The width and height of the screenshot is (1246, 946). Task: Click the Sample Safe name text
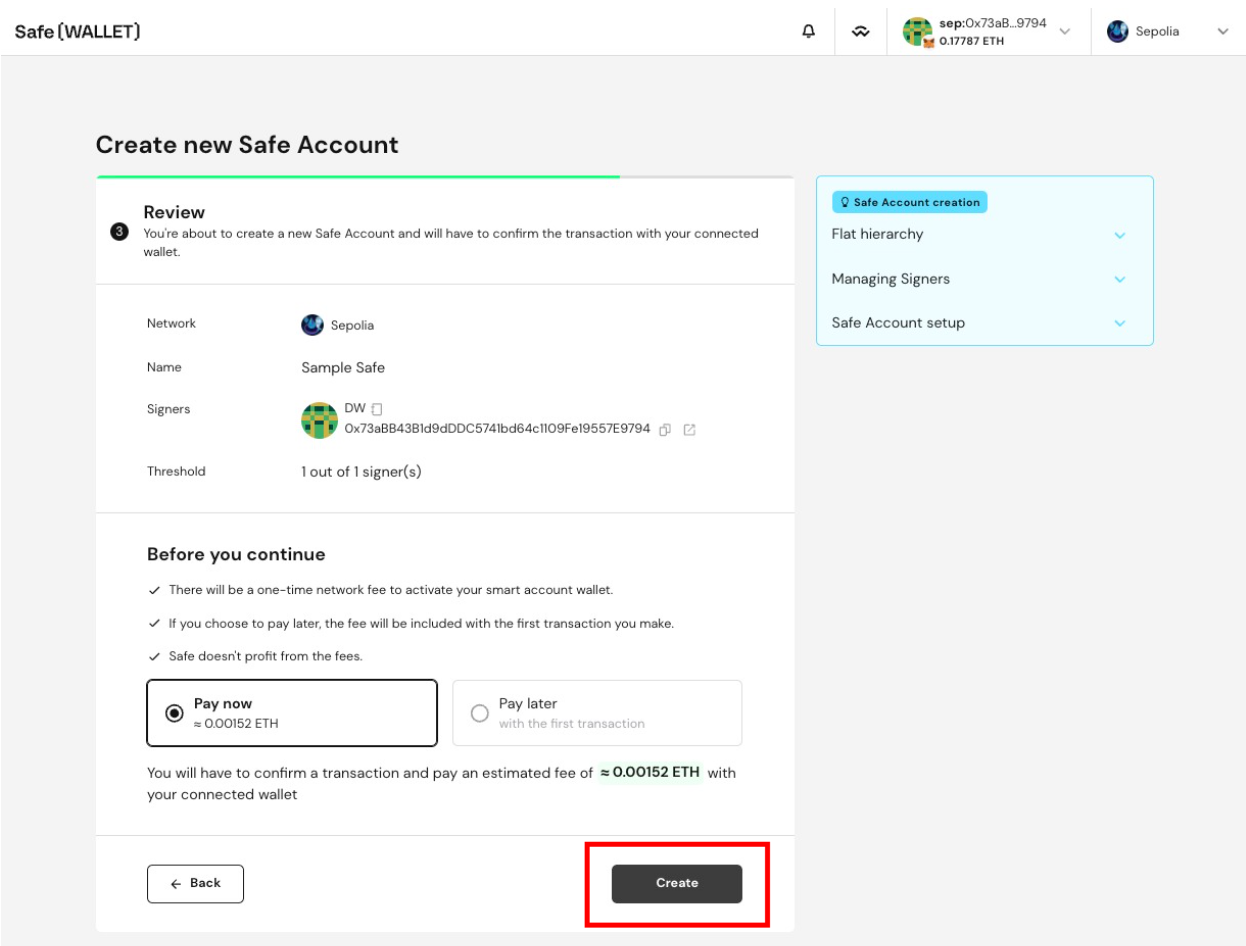click(x=343, y=367)
